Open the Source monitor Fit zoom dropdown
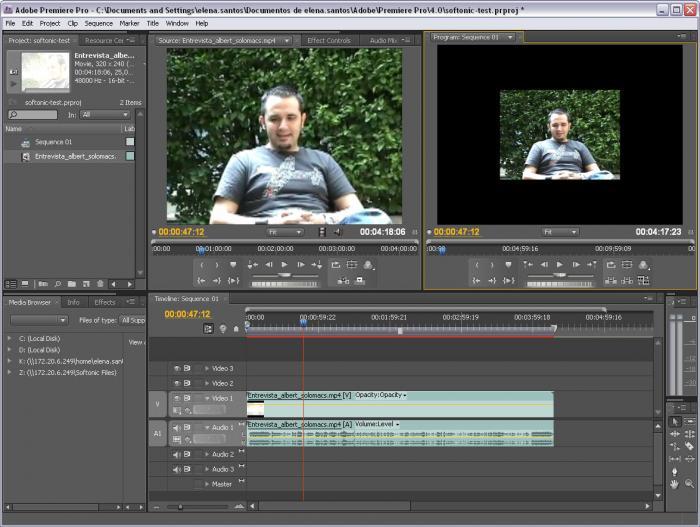Image resolution: width=700 pixels, height=527 pixels. tap(285, 232)
